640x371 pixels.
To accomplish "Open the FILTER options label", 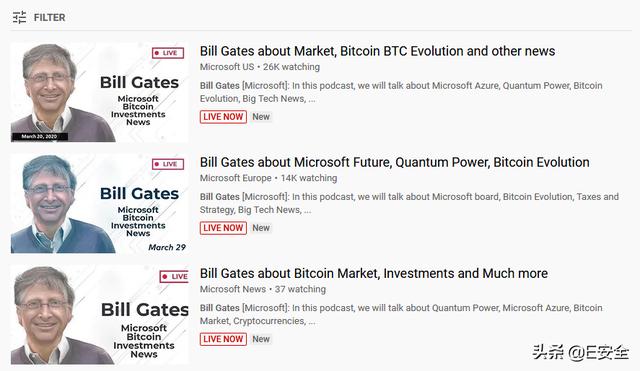I will (x=49, y=18).
